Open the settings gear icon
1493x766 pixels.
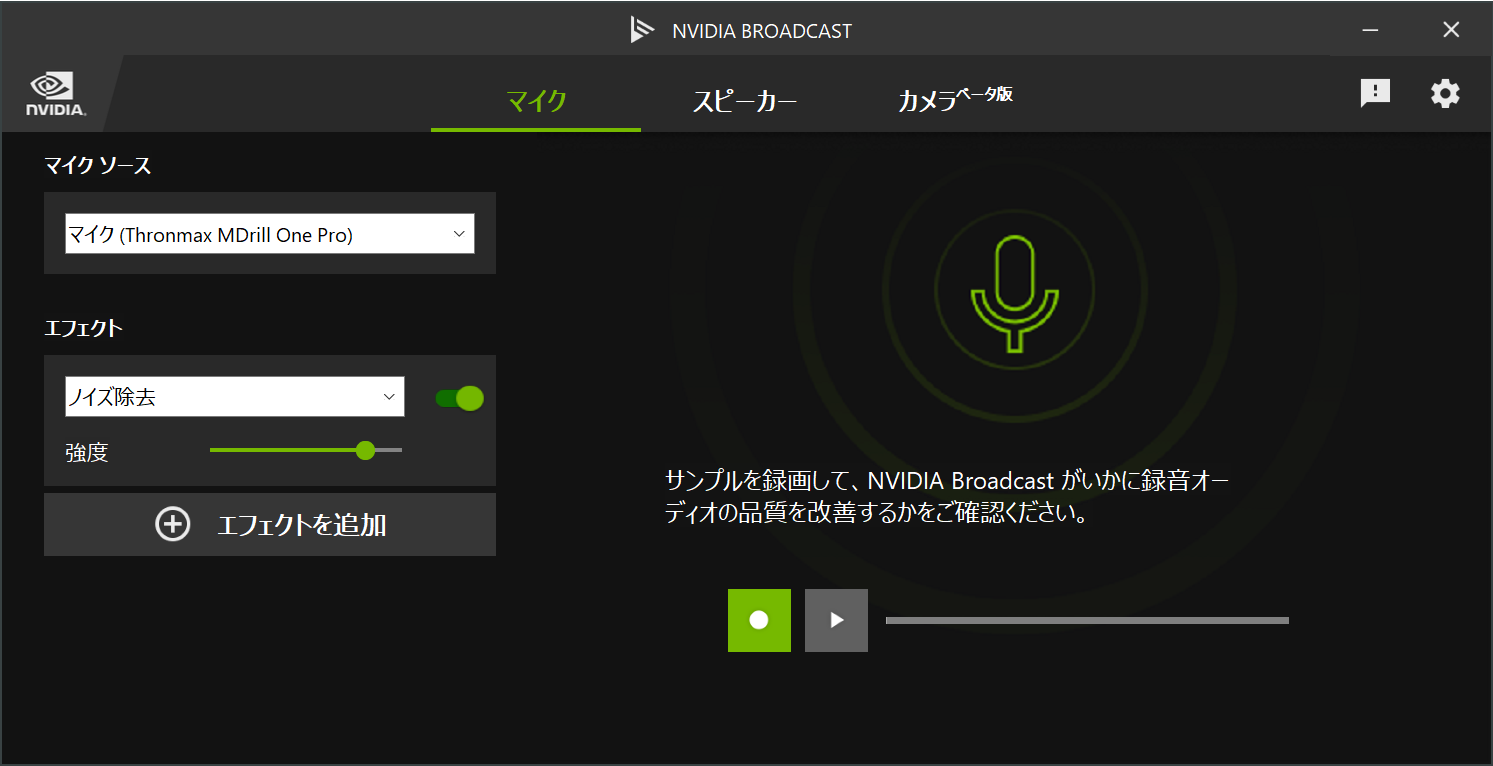(x=1445, y=94)
